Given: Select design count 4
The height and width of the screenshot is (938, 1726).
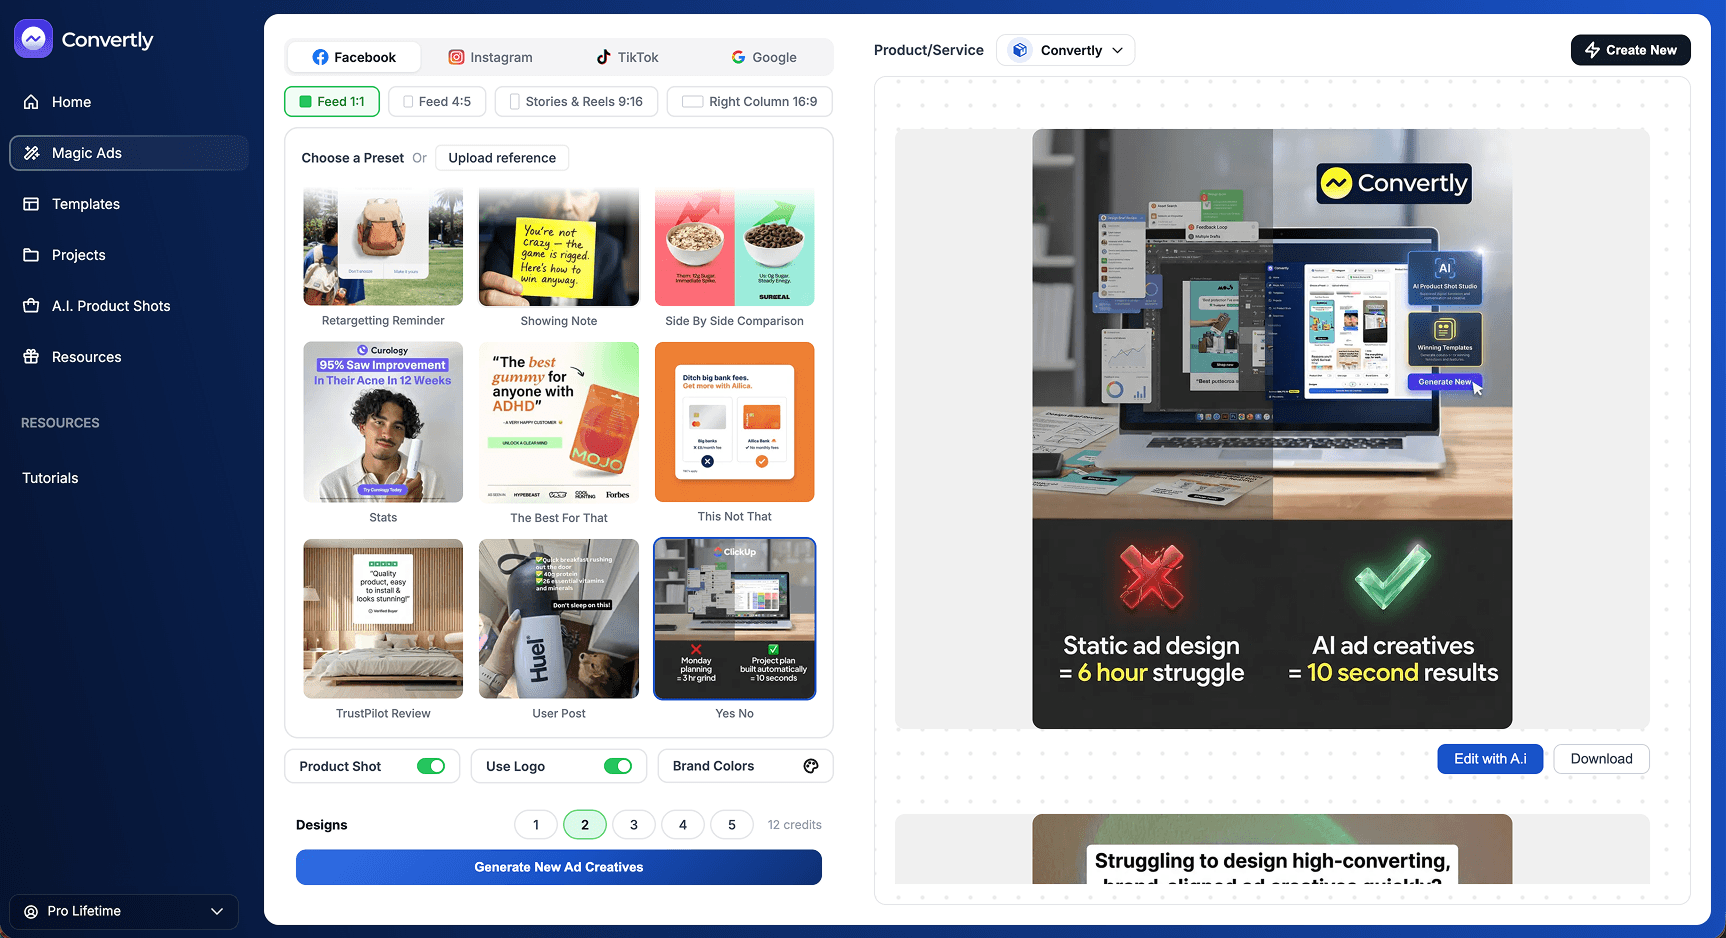Looking at the screenshot, I should click(x=683, y=825).
